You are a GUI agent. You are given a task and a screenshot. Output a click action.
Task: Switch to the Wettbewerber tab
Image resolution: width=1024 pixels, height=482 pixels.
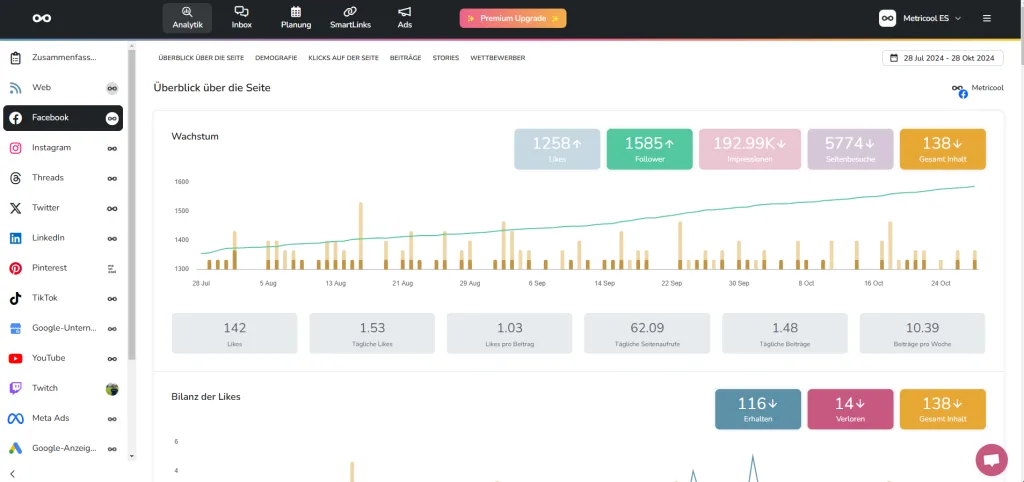coord(497,58)
